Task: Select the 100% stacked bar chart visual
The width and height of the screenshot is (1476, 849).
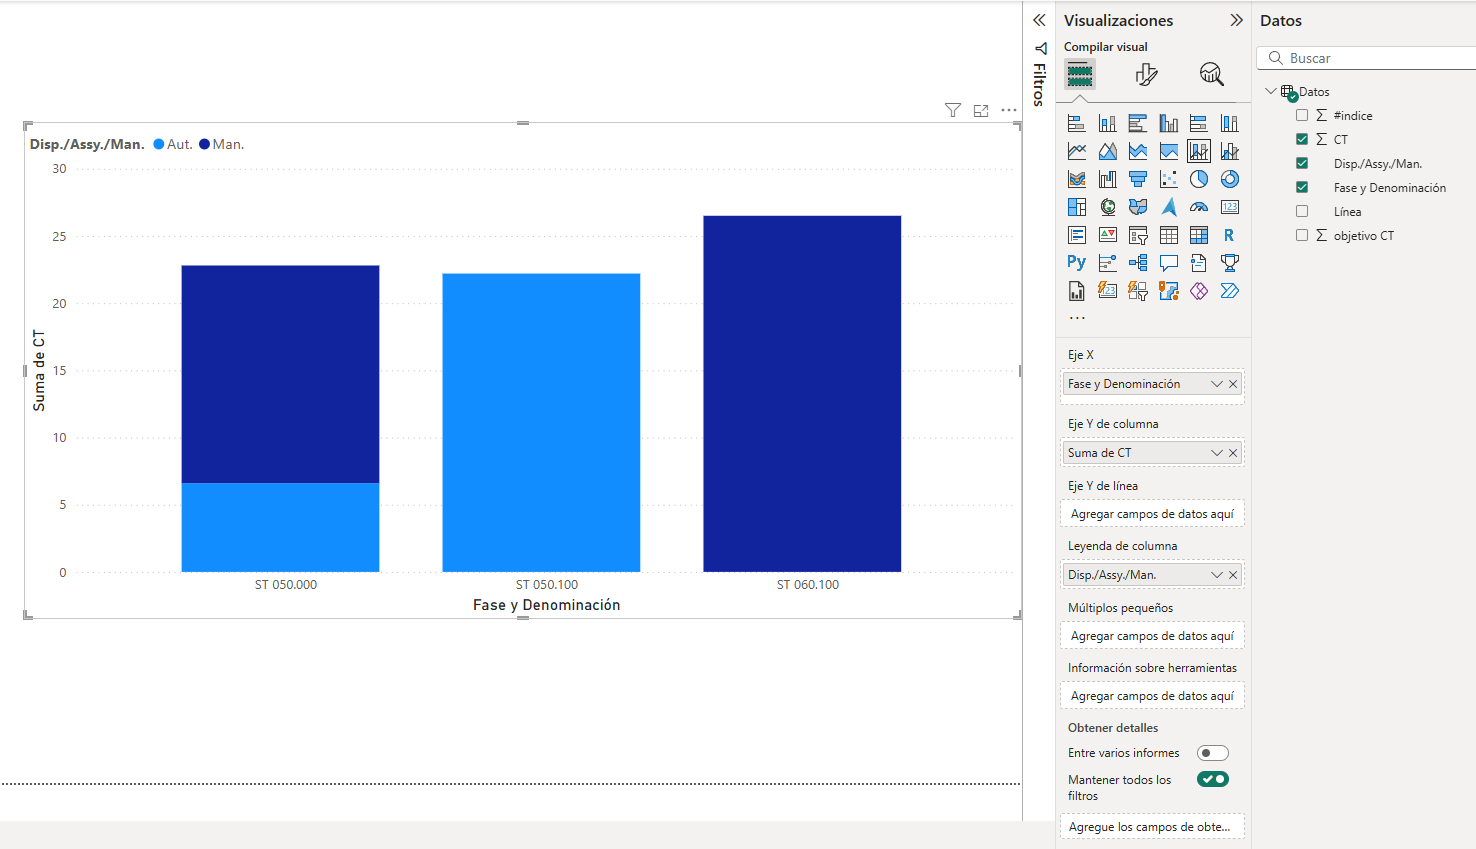Action: pyautogui.click(x=1199, y=123)
